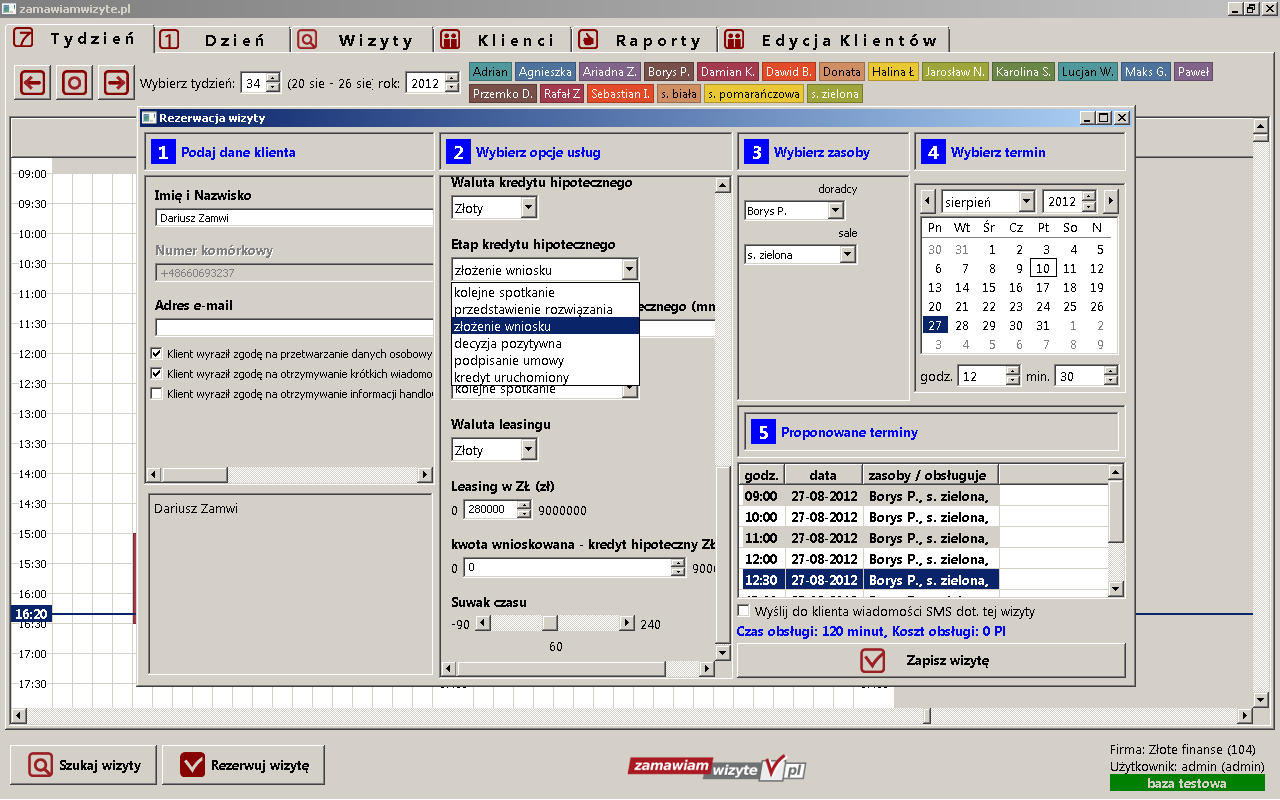Viewport: 1280px width, 800px height.
Task: Click the Sebastian I. advisor tag
Action: (x=620, y=94)
